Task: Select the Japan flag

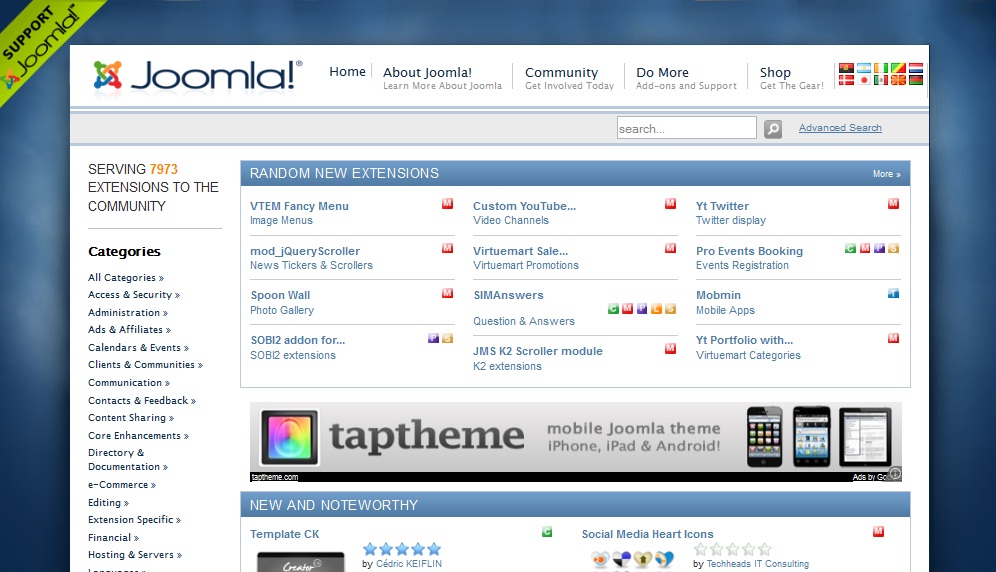Action: tap(863, 80)
